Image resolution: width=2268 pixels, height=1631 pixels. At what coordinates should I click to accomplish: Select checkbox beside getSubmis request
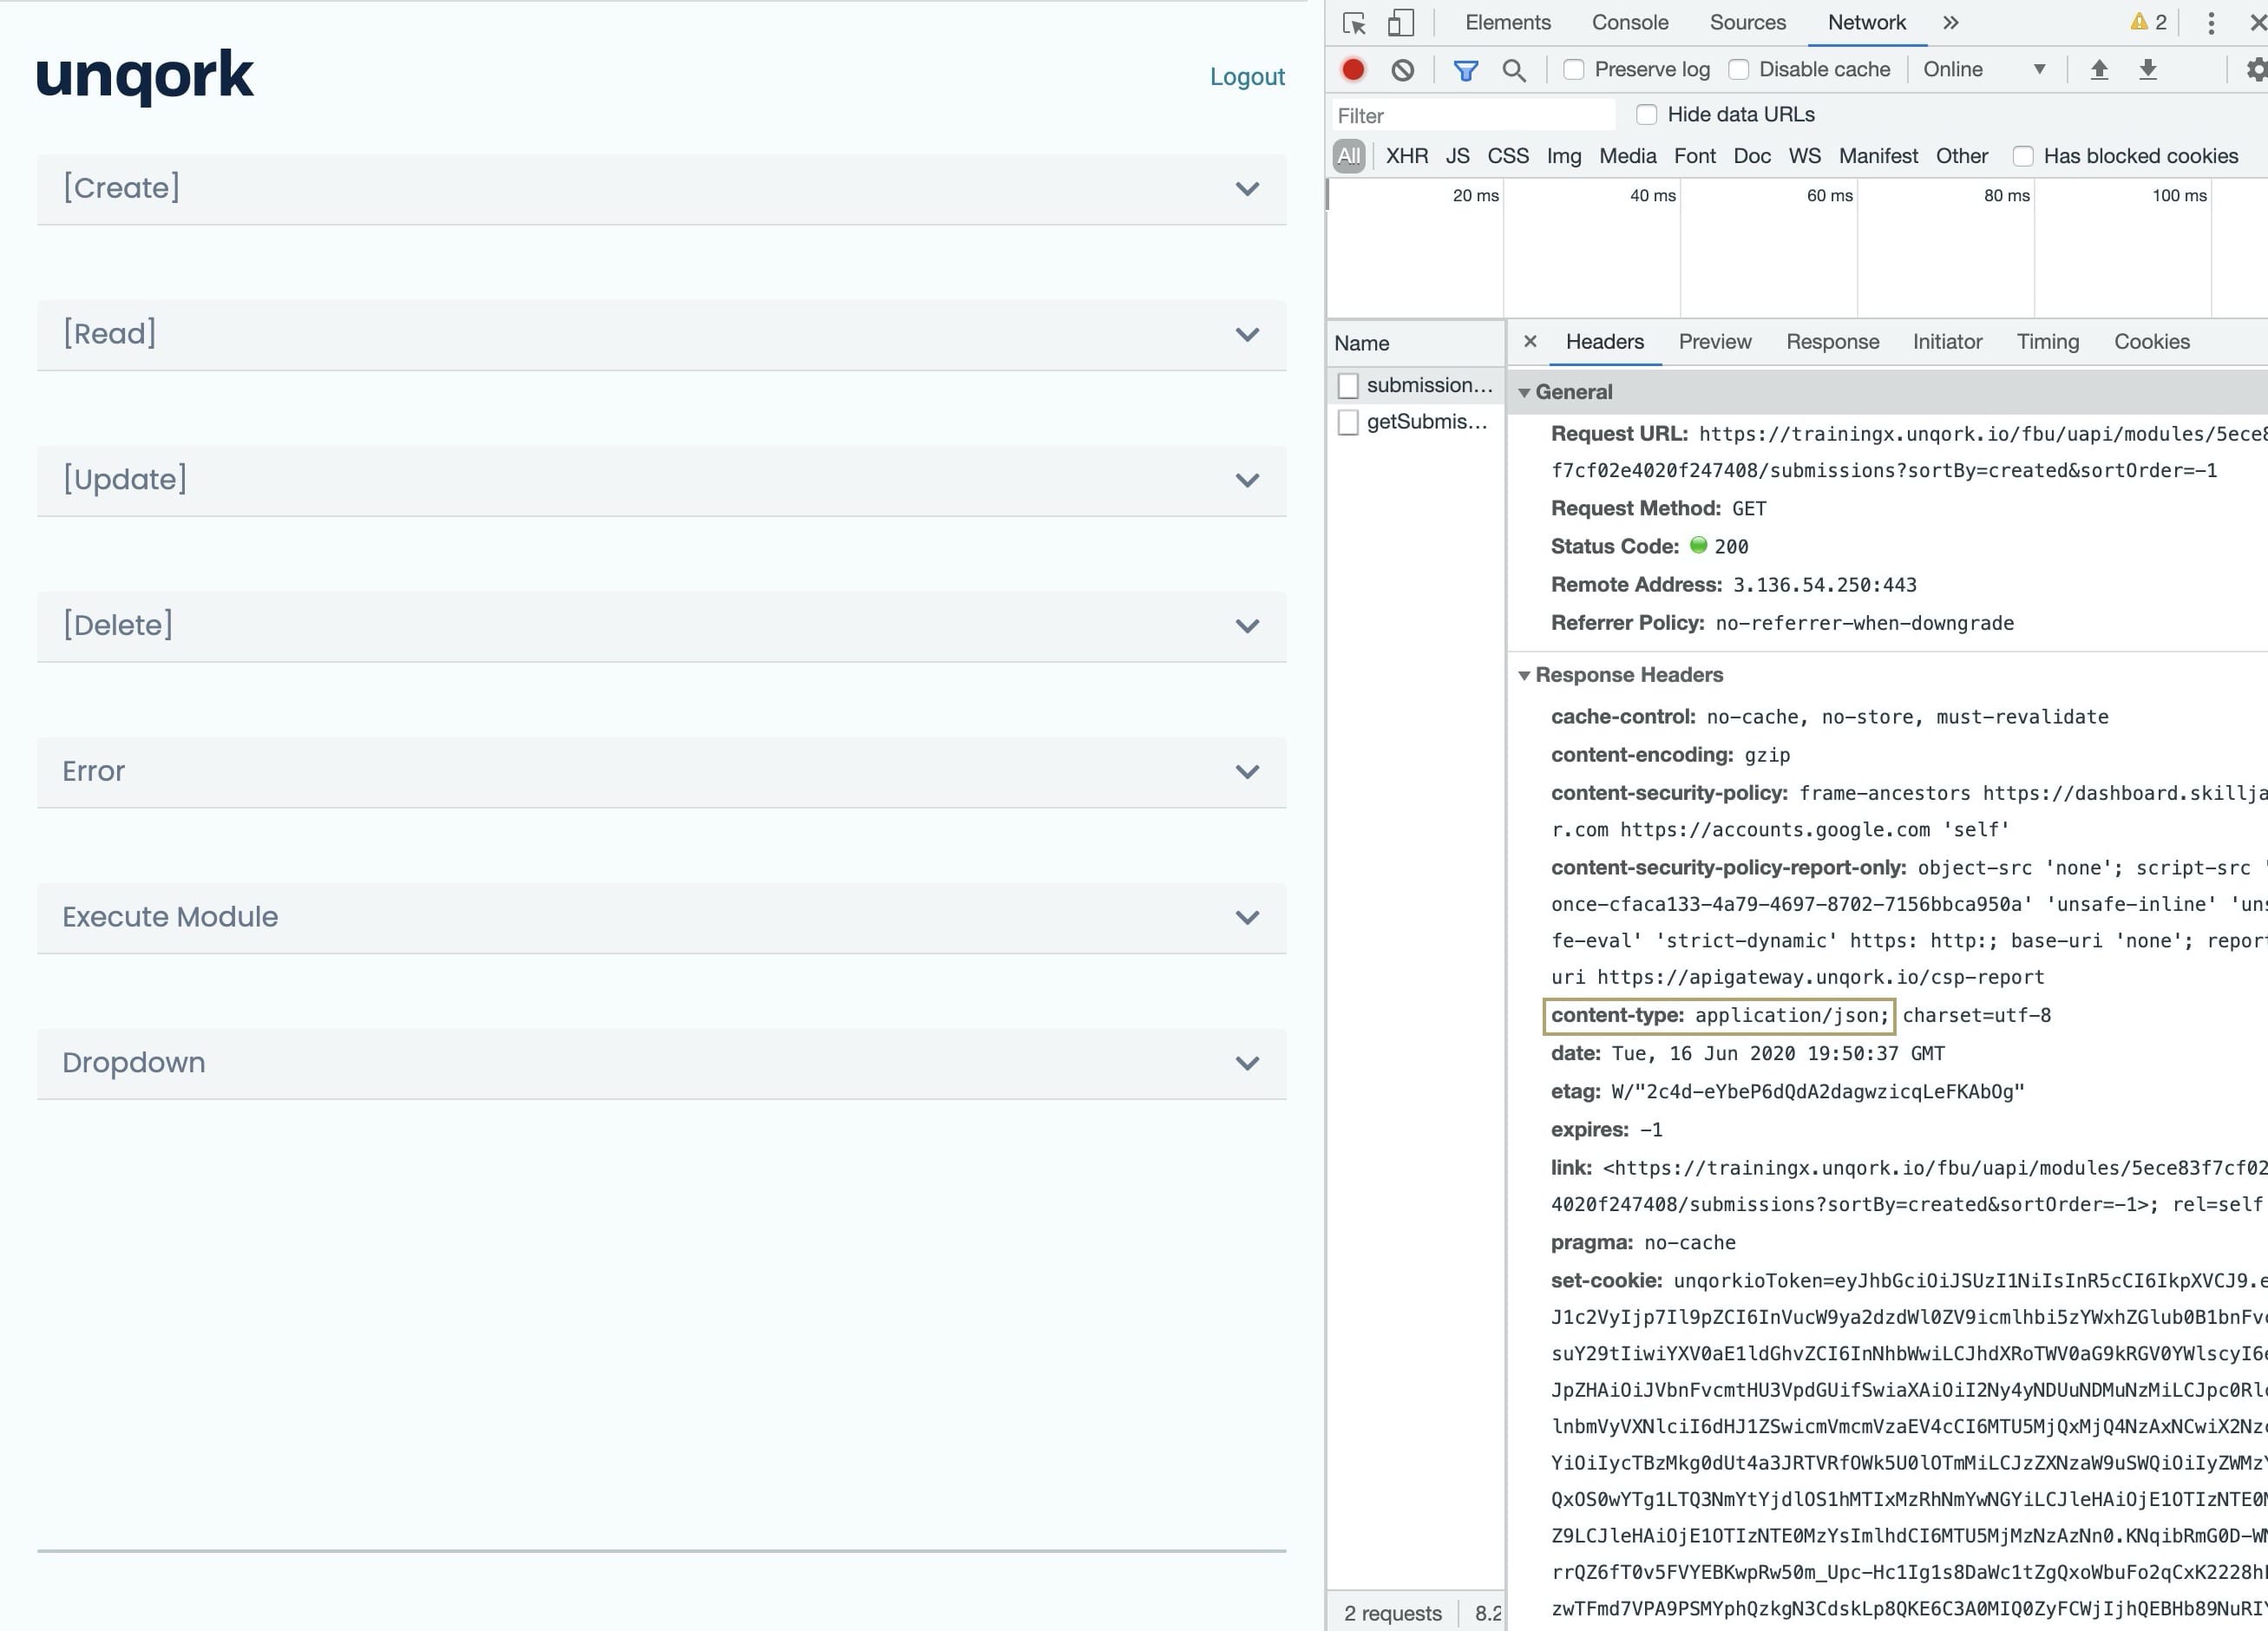point(1348,423)
